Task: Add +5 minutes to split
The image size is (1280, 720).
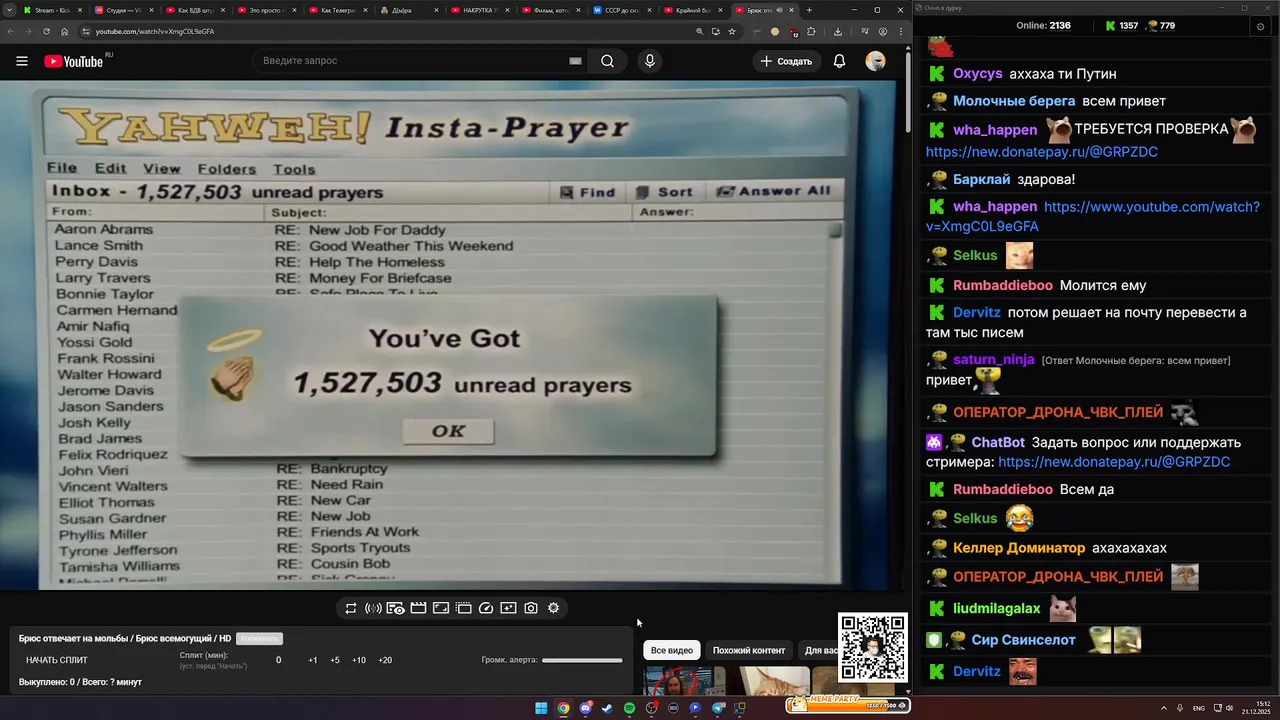Action: pos(335,660)
